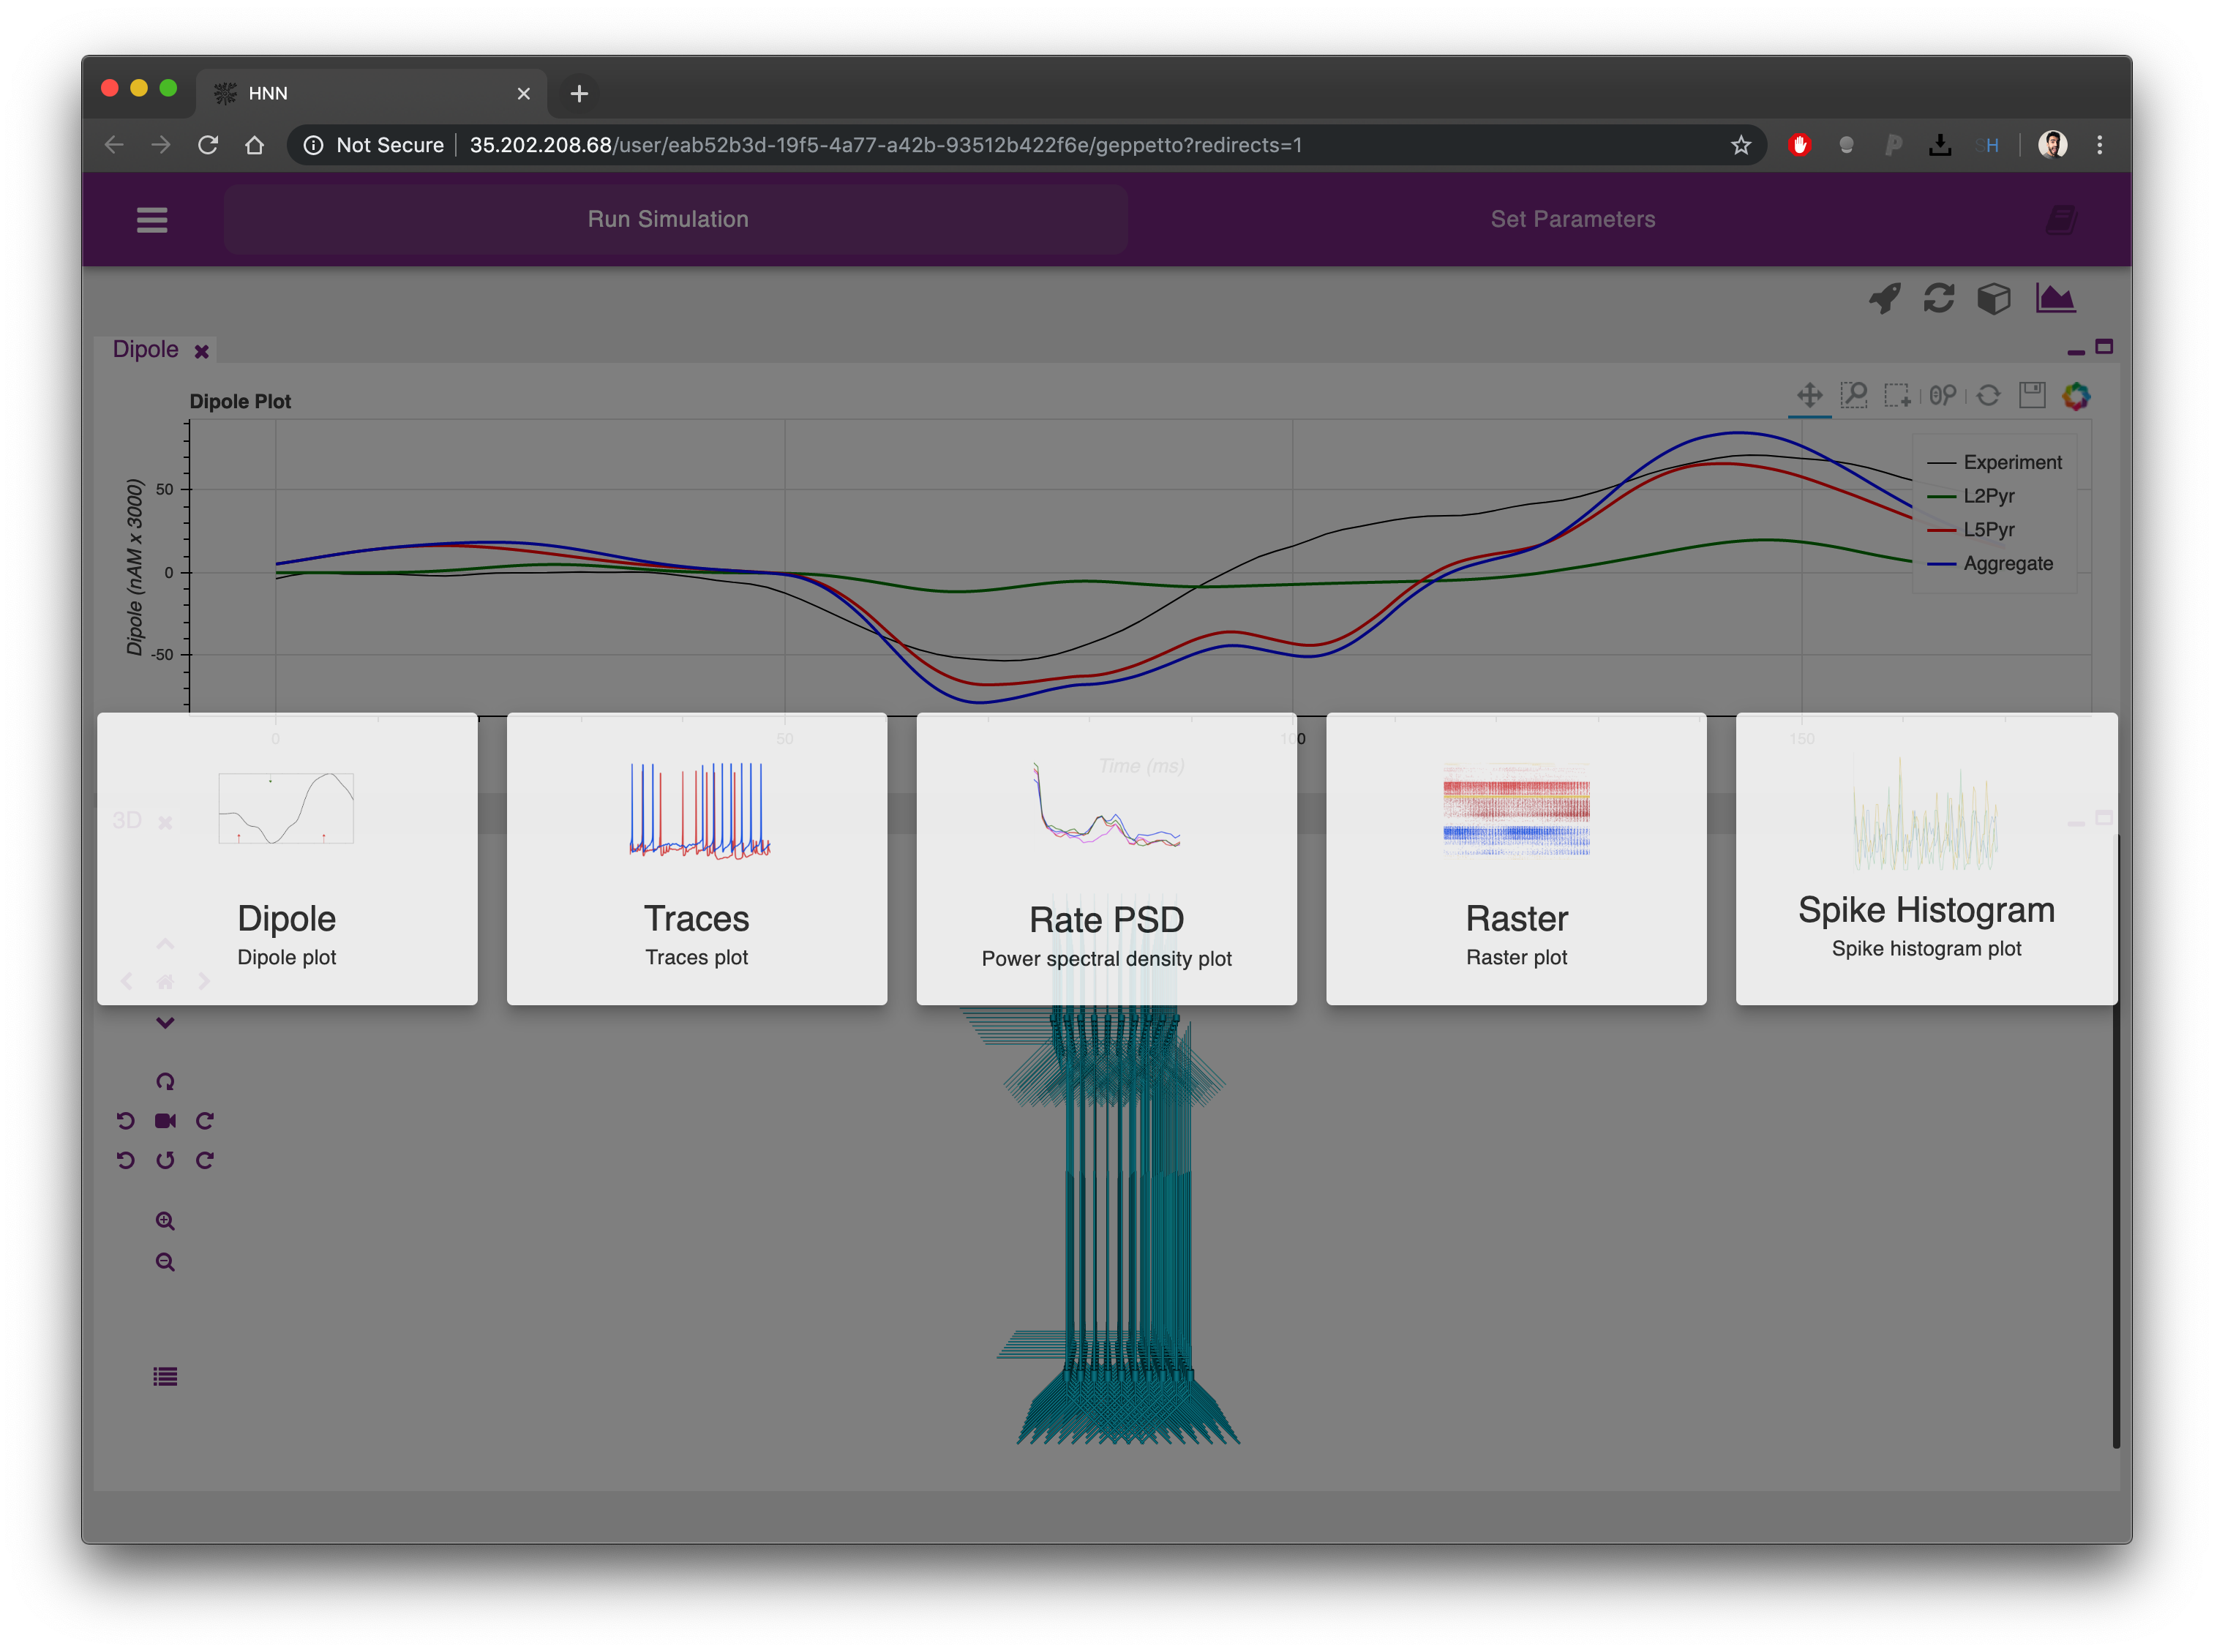Select the Bokeh pan tool

1809,395
